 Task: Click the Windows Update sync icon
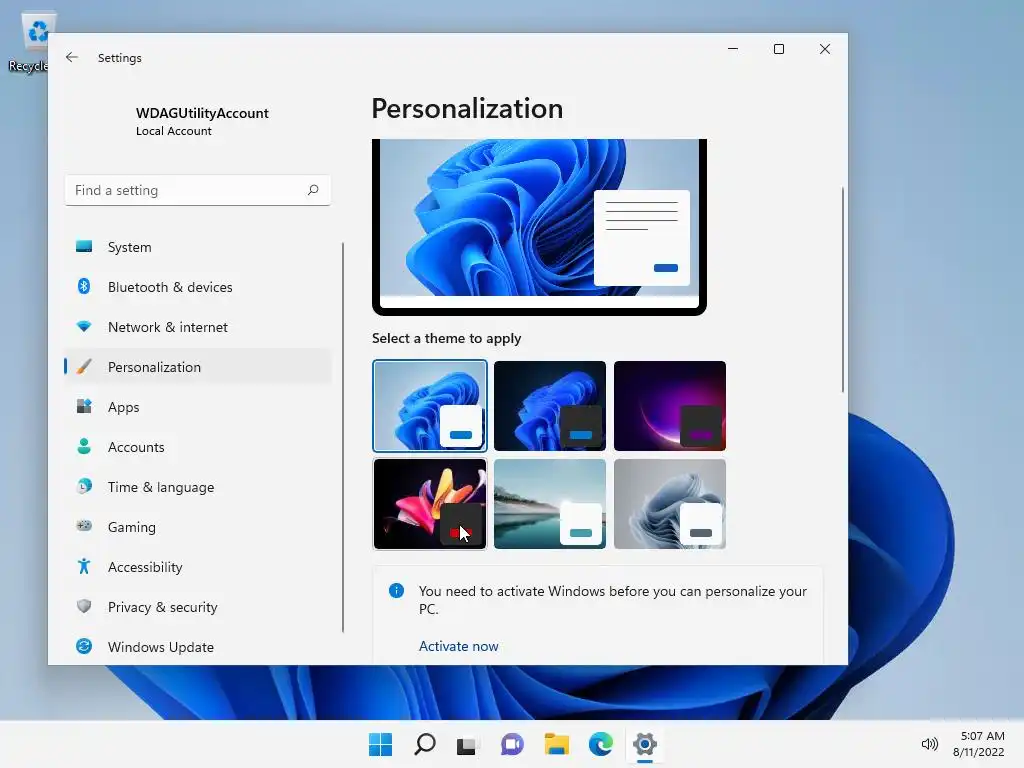pyautogui.click(x=84, y=646)
